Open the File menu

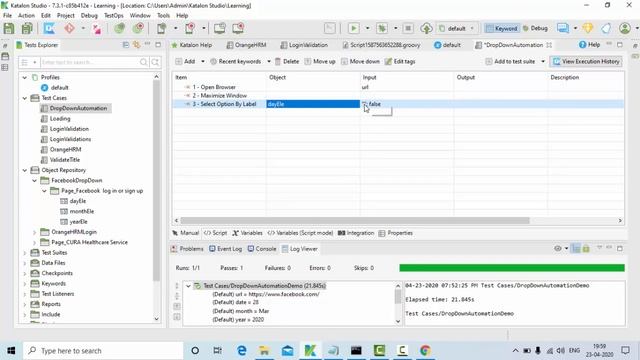click(7, 16)
